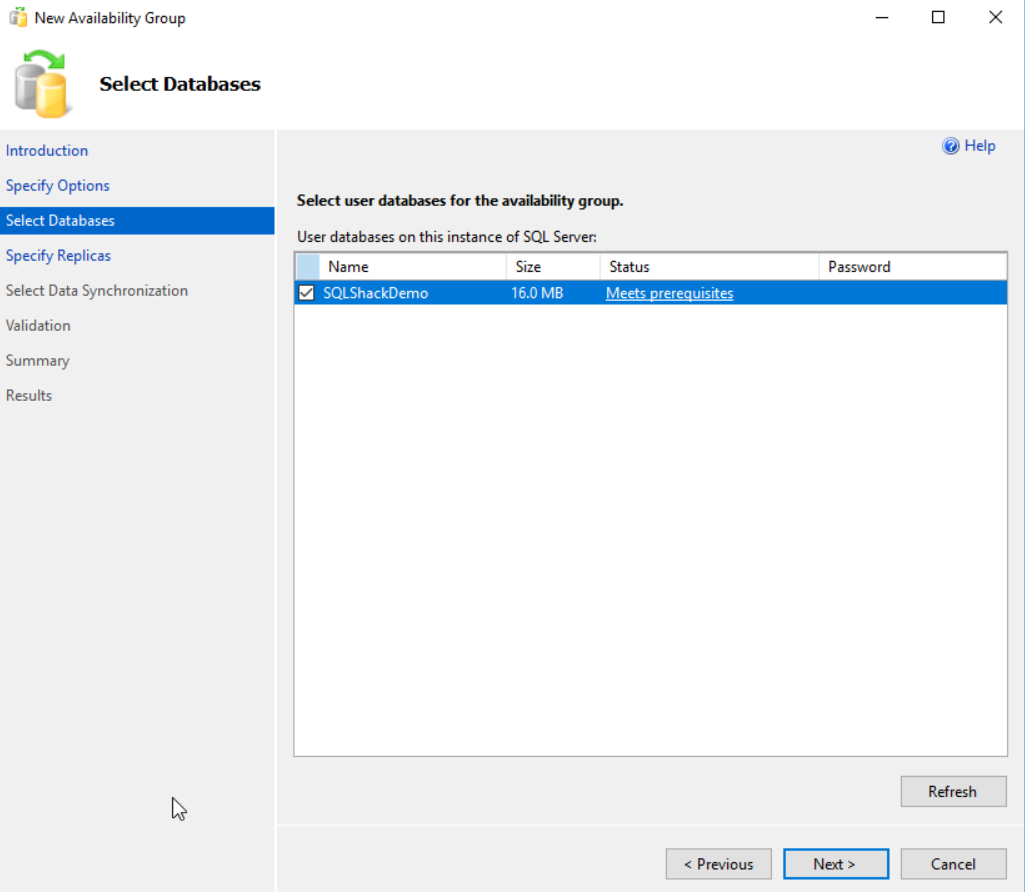Uncheck the SQLShackDemo database checkbox
This screenshot has height=892, width=1025.
pos(306,293)
